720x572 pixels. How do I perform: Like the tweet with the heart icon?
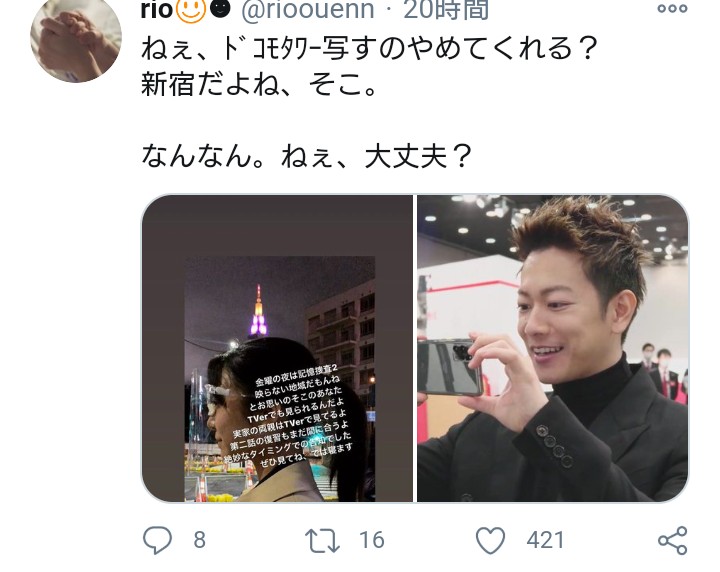point(490,540)
